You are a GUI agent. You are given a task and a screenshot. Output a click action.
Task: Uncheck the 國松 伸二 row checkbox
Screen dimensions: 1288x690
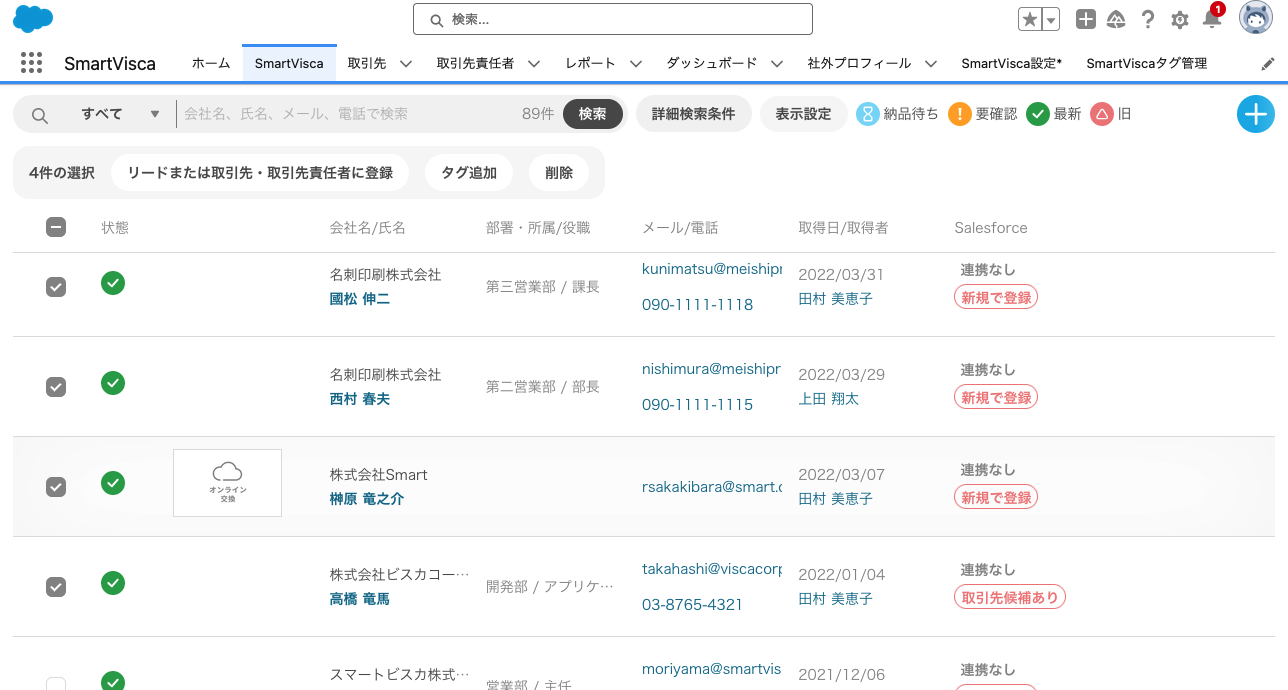click(56, 287)
